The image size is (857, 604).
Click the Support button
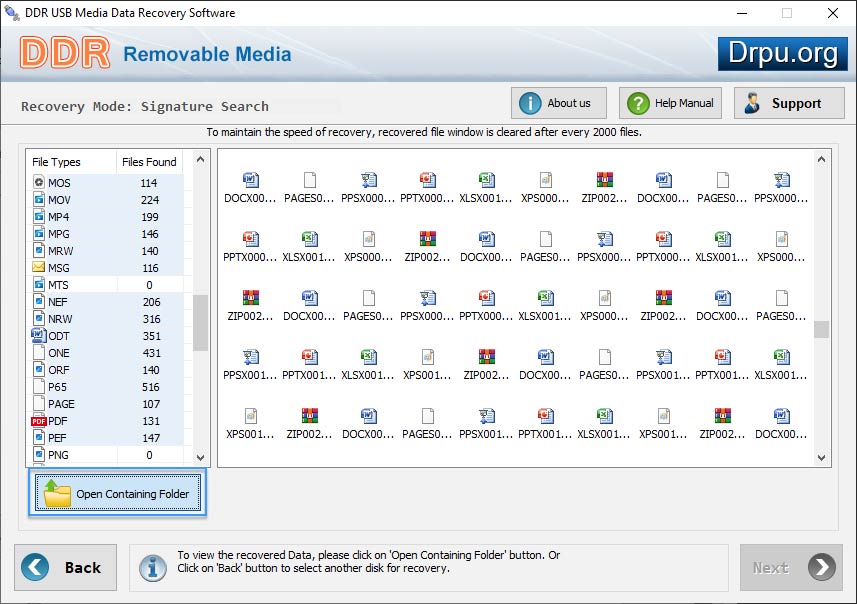click(x=789, y=103)
